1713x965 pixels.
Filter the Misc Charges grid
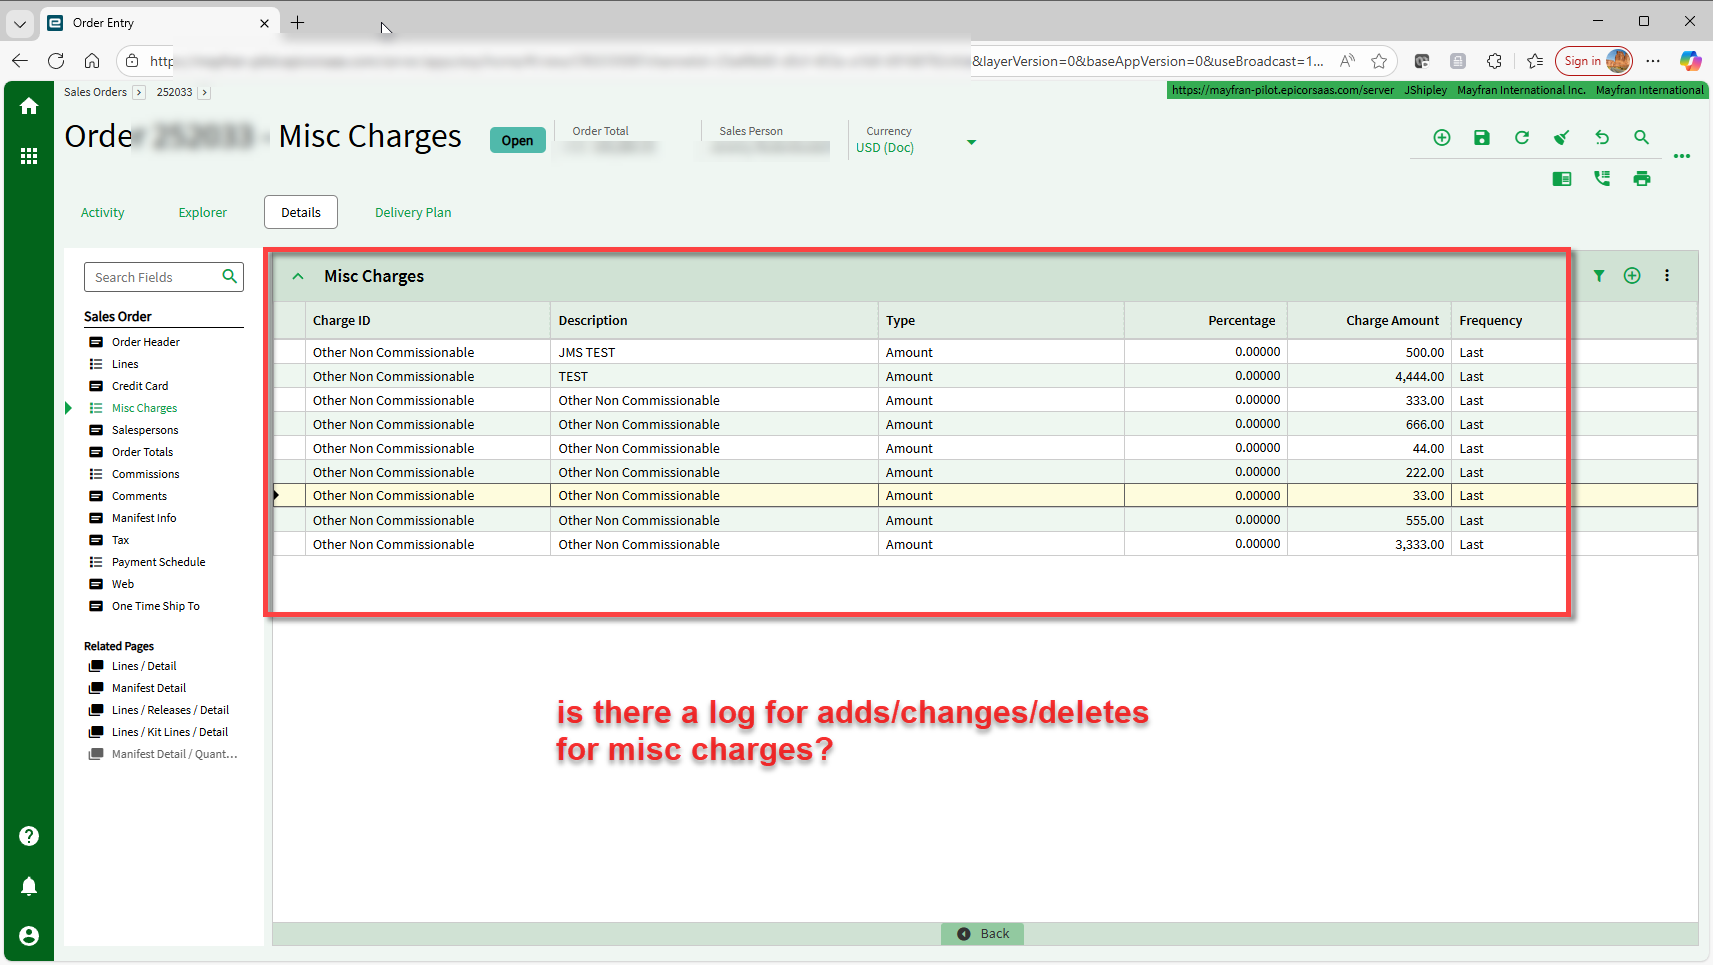pyautogui.click(x=1599, y=276)
